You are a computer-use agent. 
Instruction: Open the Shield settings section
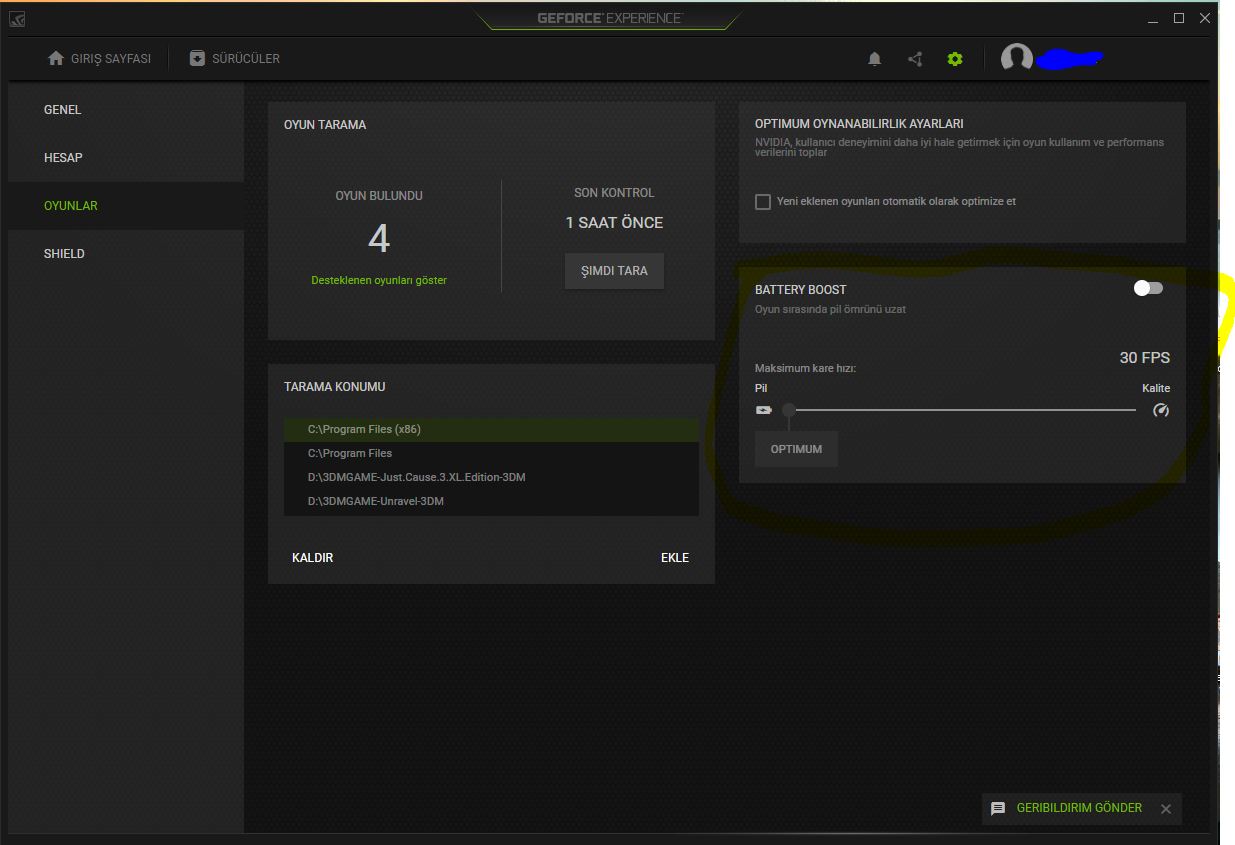pos(64,254)
